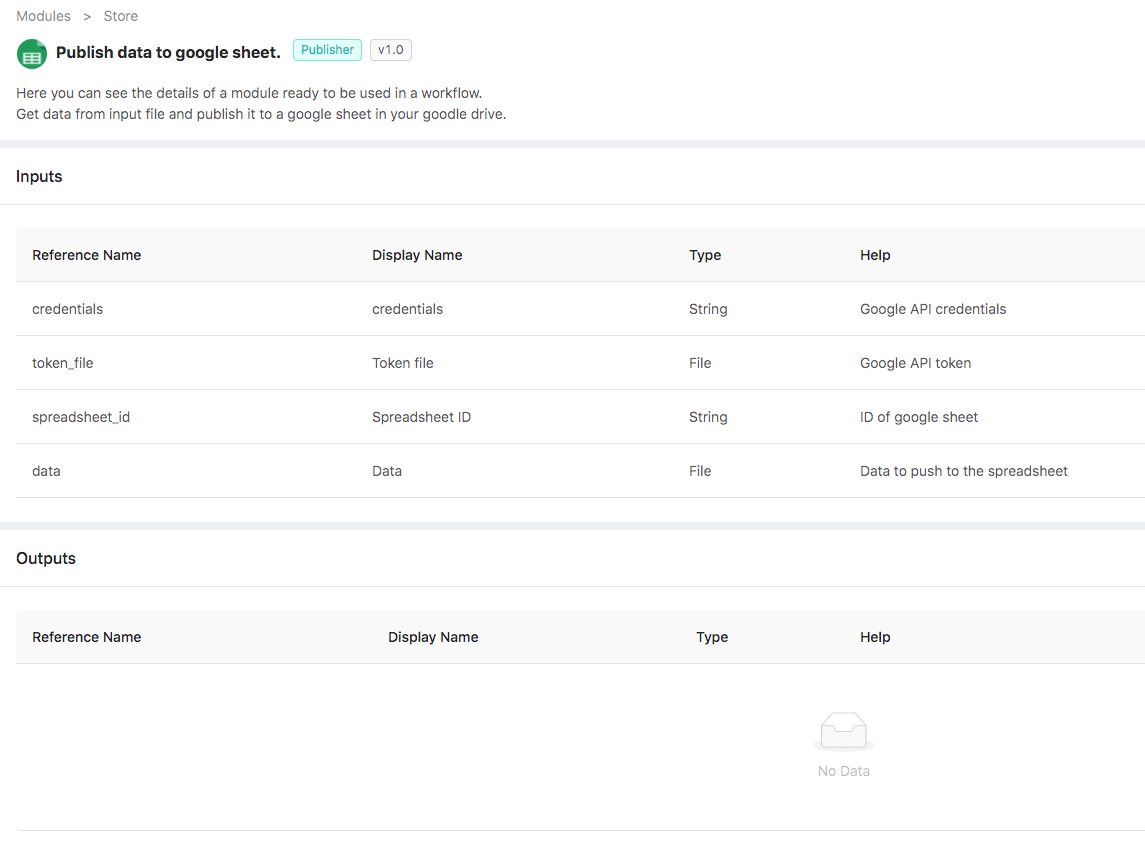This screenshot has width=1145, height=842.
Task: Toggle the Outputs section visibility
Action: coord(46,558)
